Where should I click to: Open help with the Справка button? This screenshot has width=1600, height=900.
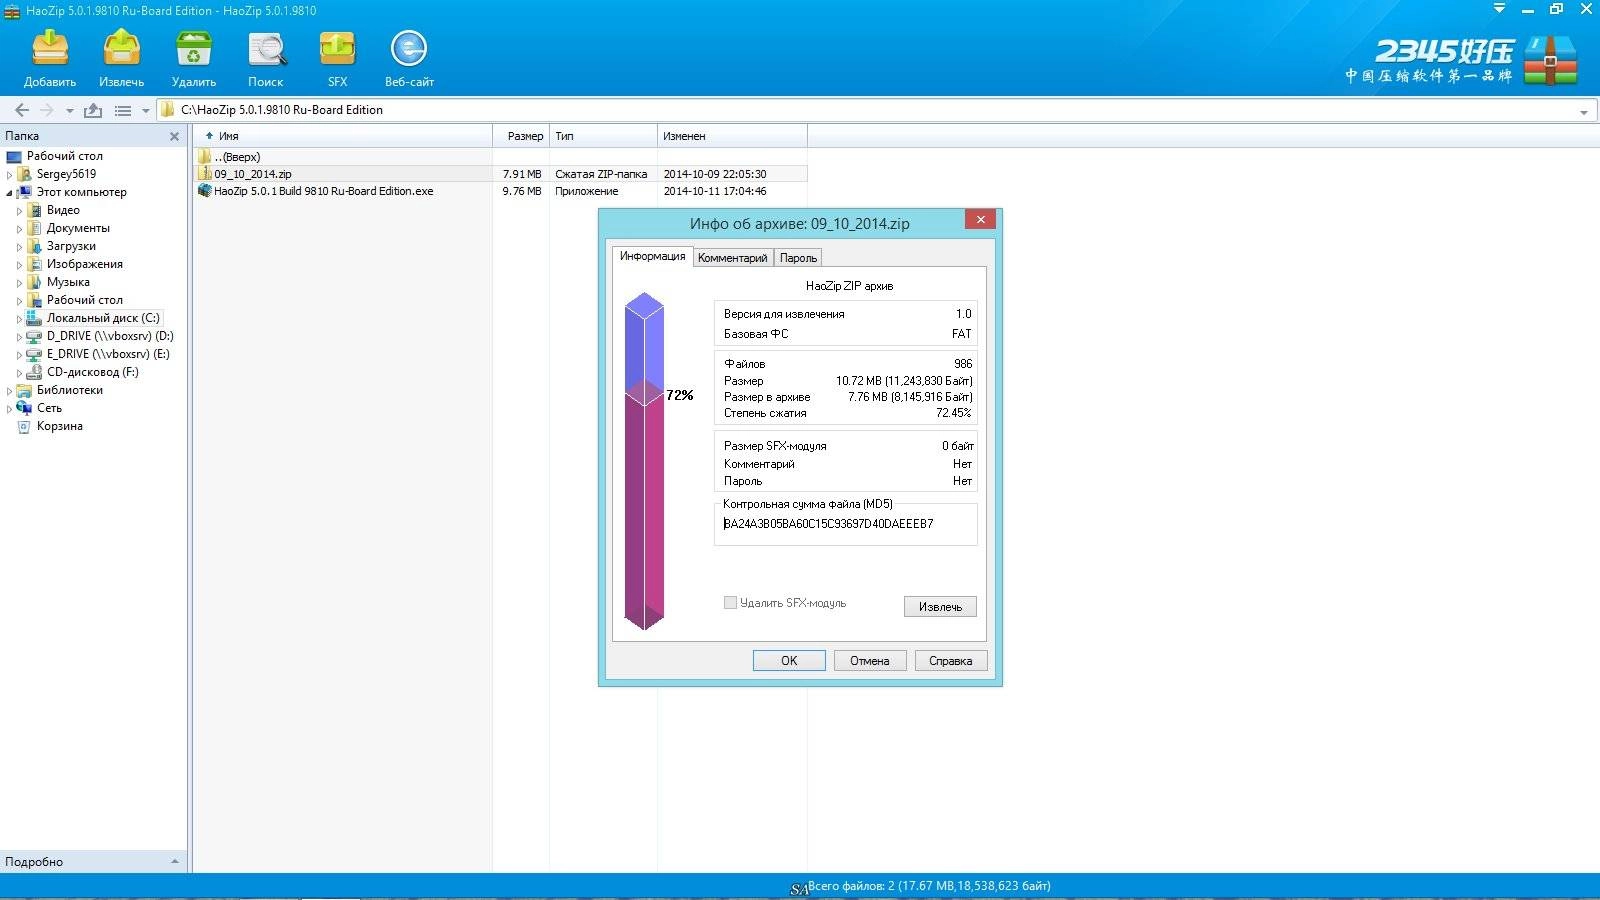(x=950, y=661)
